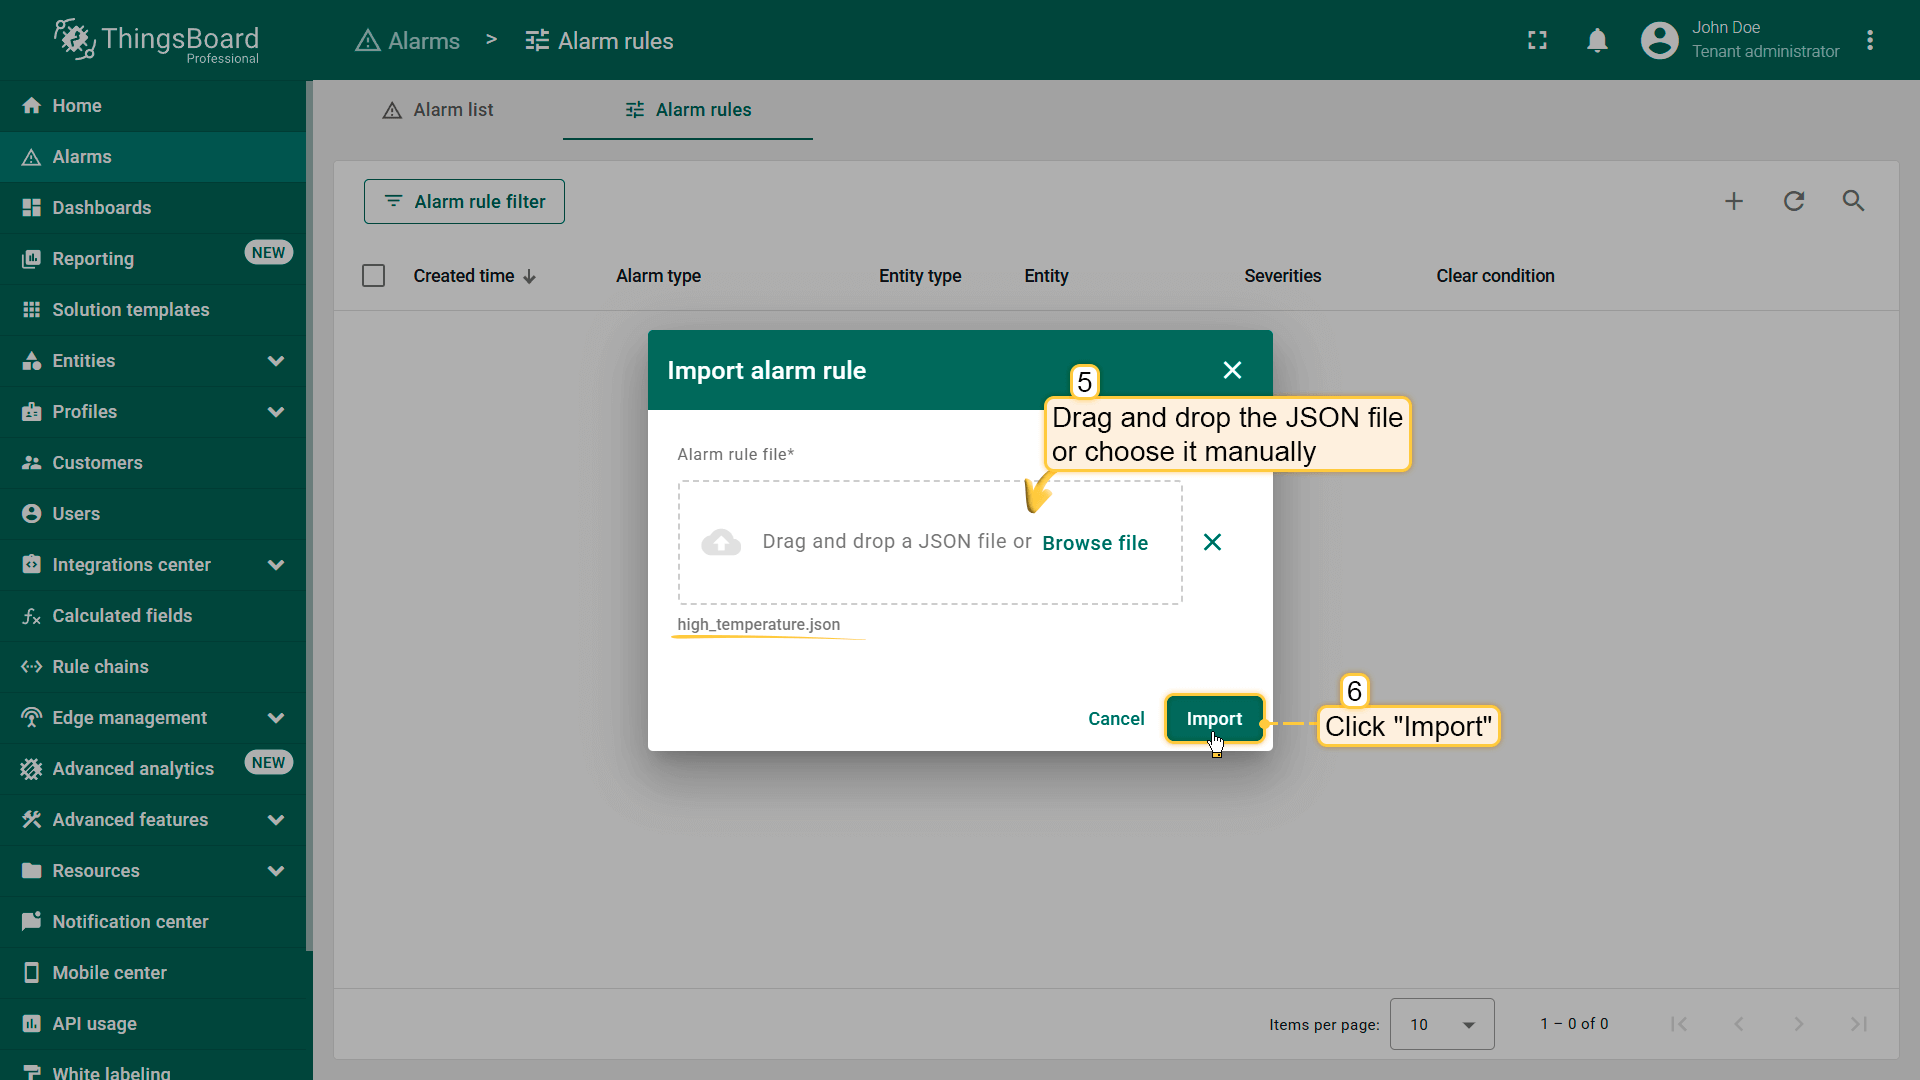The width and height of the screenshot is (1920, 1080).
Task: Expand the Profiles sidebar section
Action: pyautogui.click(x=276, y=412)
